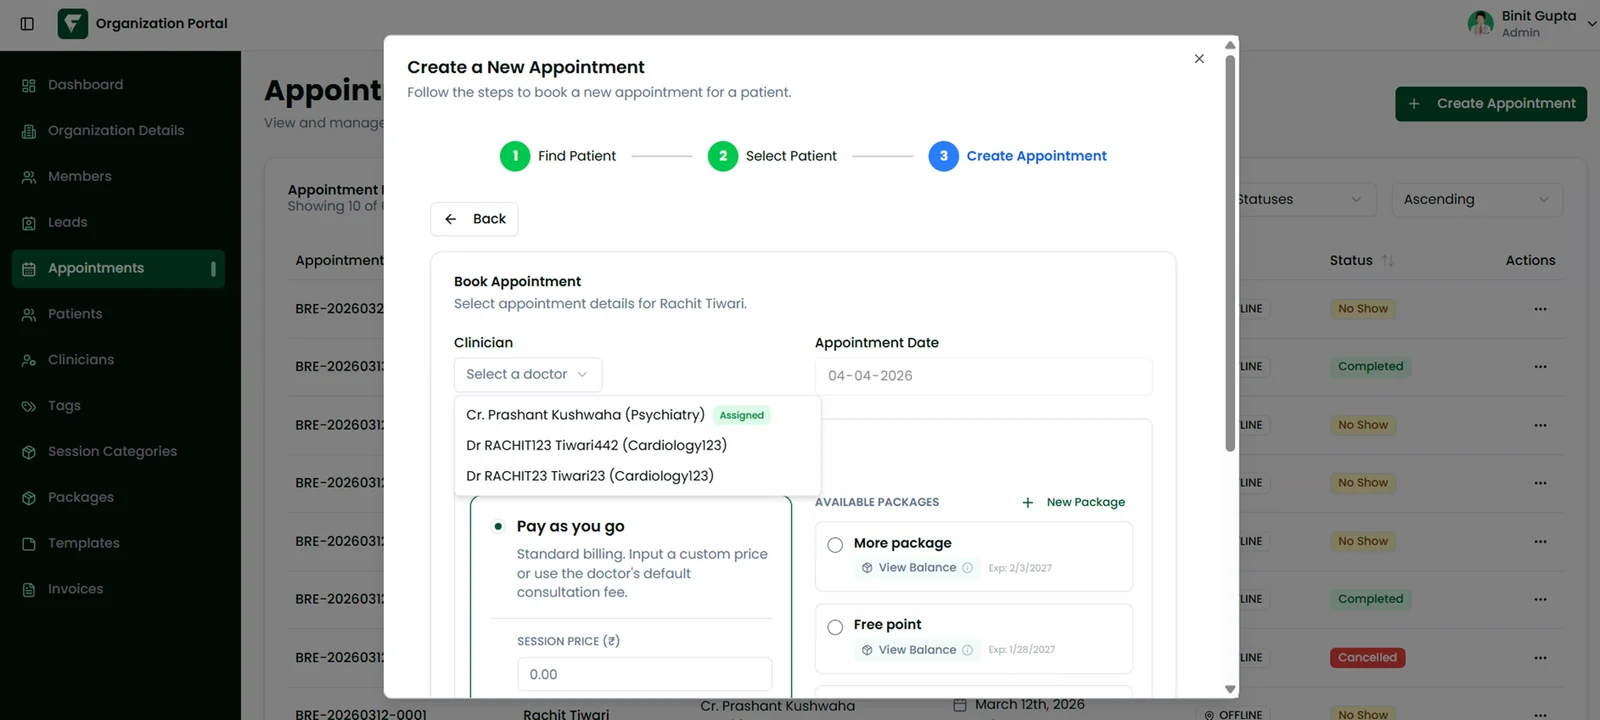Go to the Find Patient step
Image resolution: width=1600 pixels, height=720 pixels.
click(558, 156)
